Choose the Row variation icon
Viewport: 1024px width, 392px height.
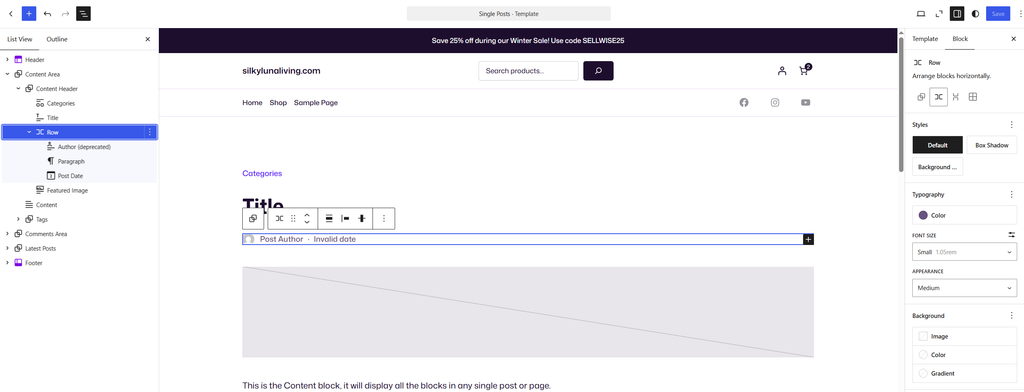pyautogui.click(x=938, y=97)
